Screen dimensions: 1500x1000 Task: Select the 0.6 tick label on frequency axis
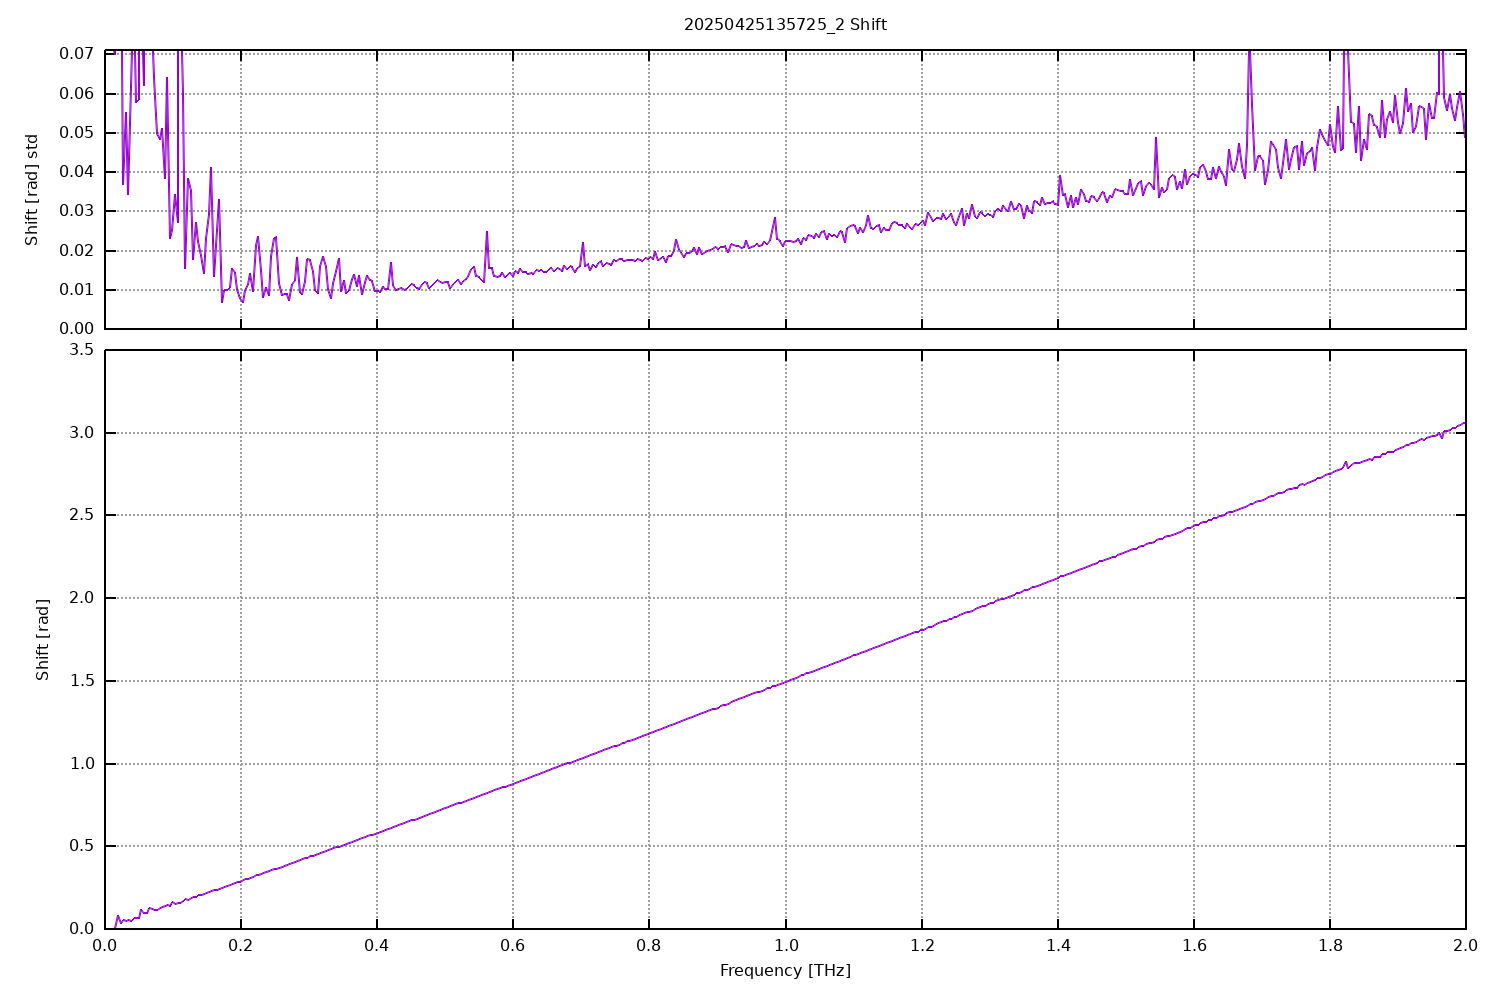[513, 945]
